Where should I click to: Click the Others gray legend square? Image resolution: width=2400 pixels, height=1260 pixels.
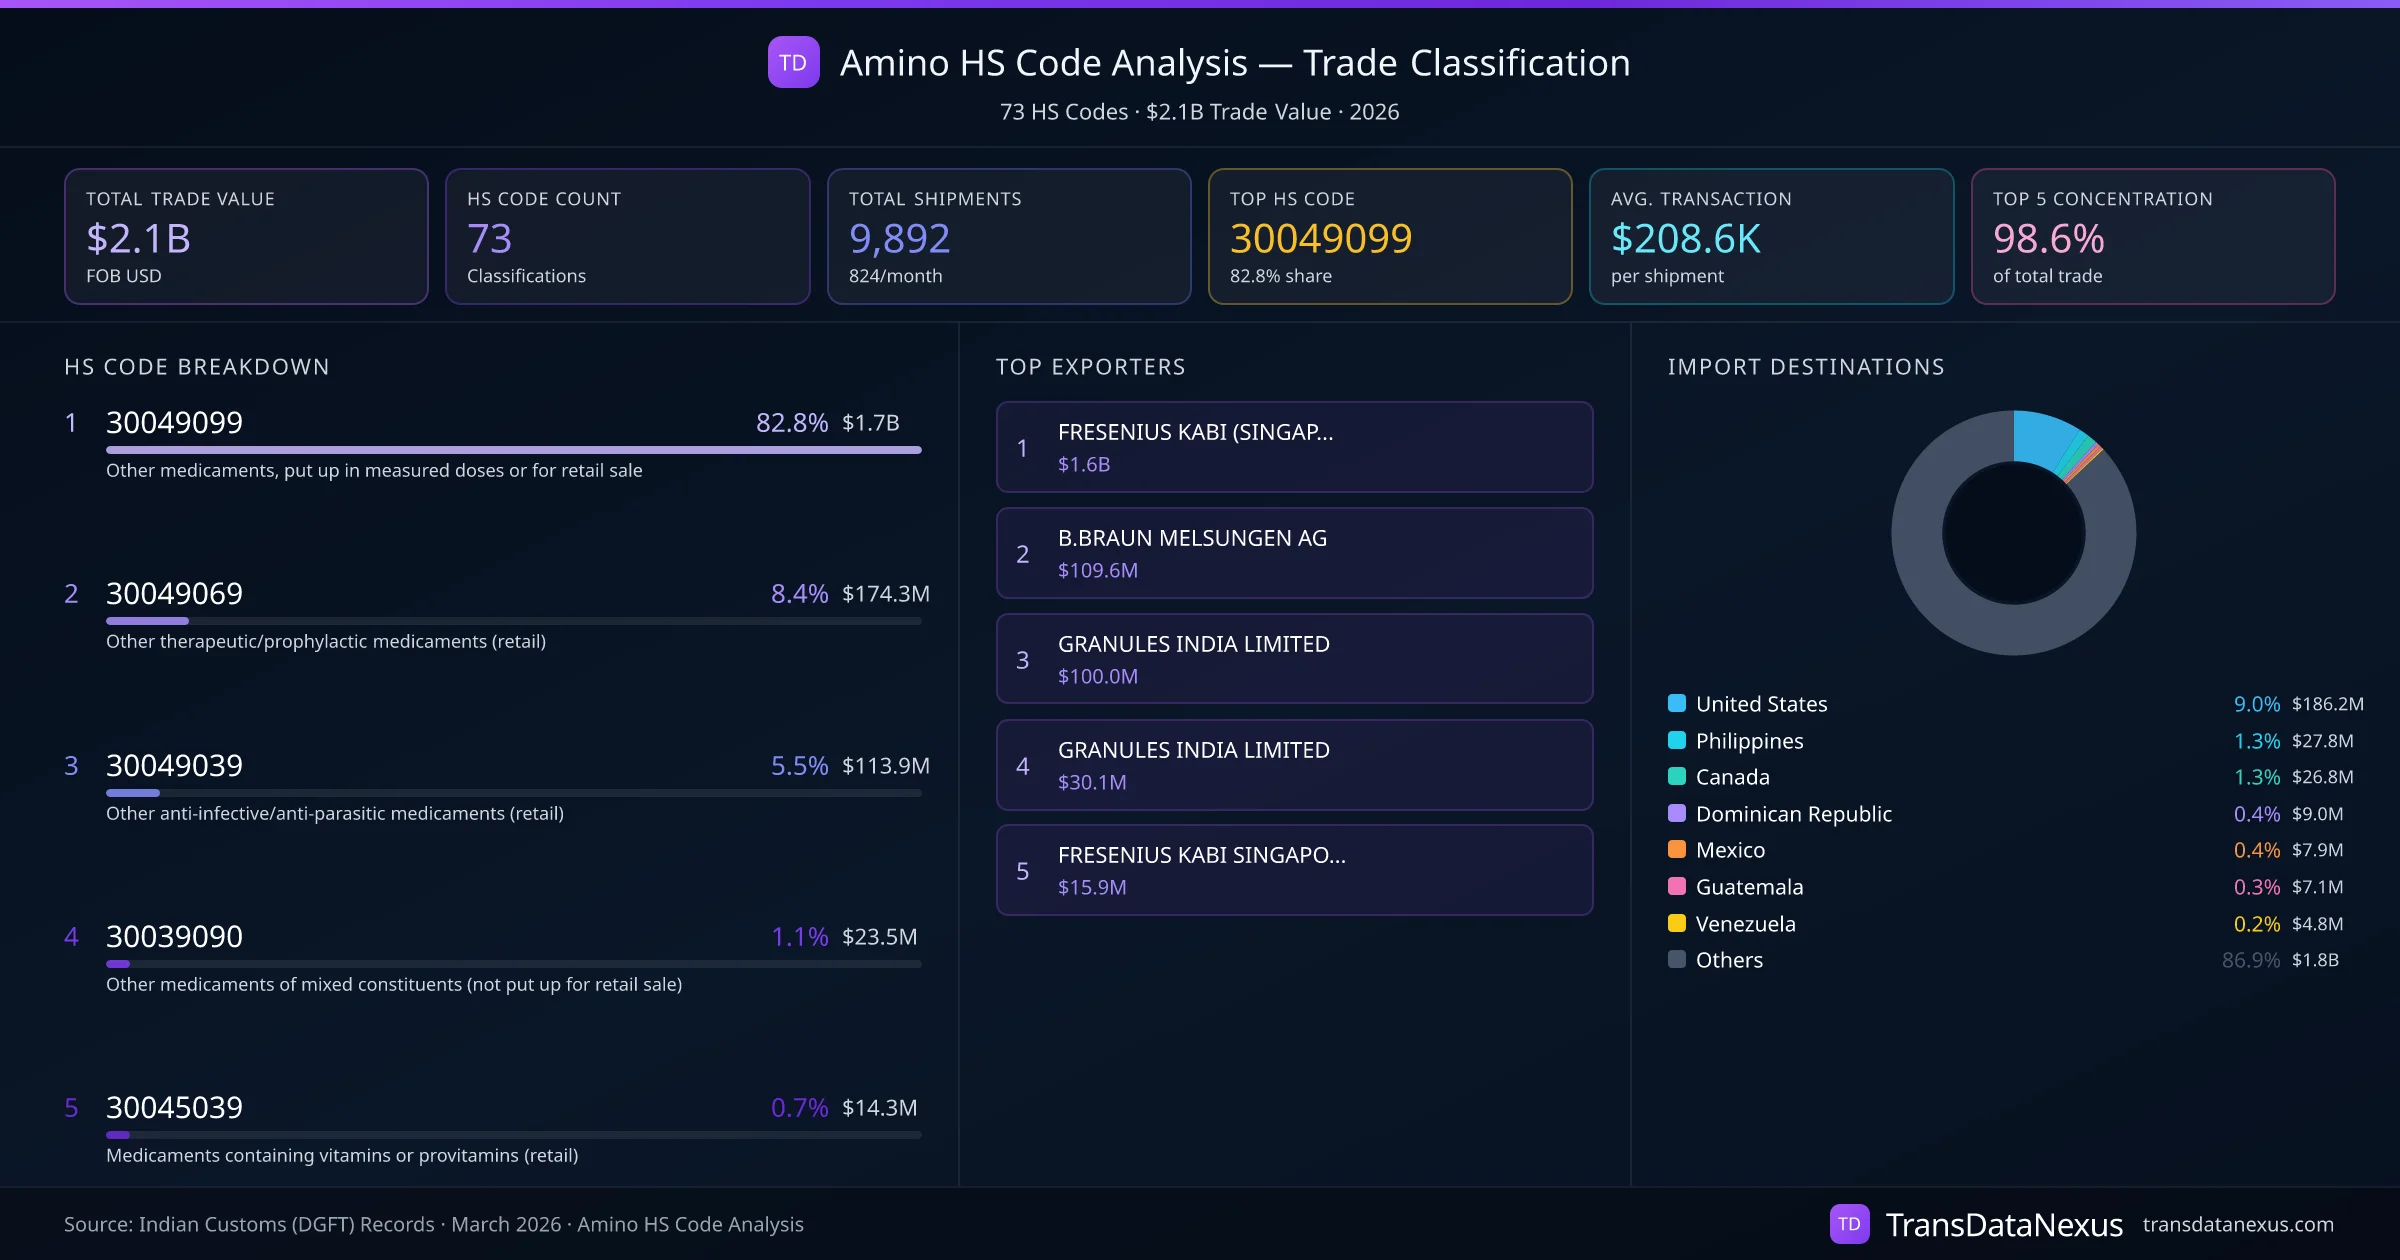point(1677,959)
